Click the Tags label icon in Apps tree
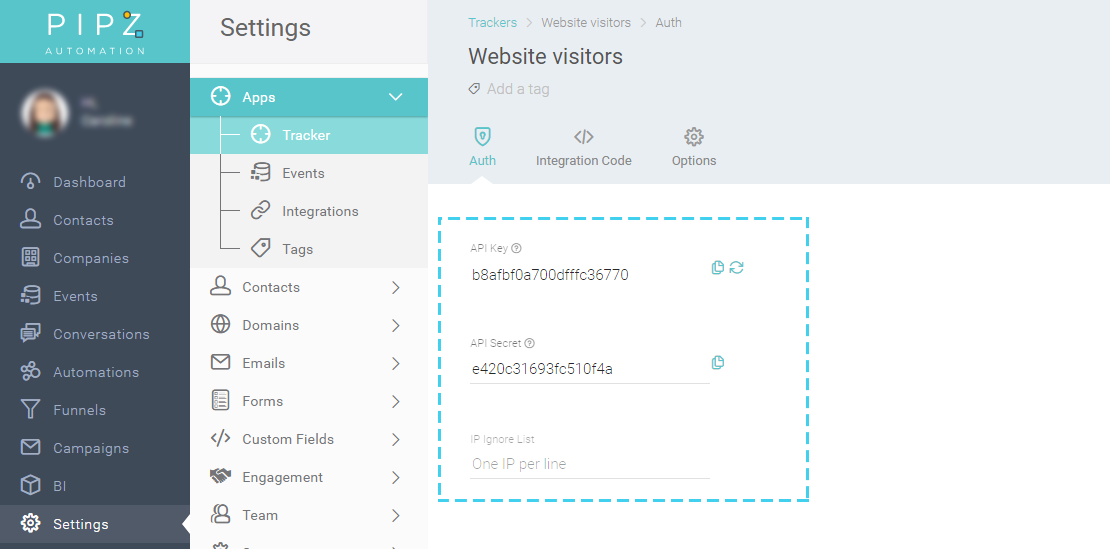The height and width of the screenshot is (549, 1110). (261, 248)
